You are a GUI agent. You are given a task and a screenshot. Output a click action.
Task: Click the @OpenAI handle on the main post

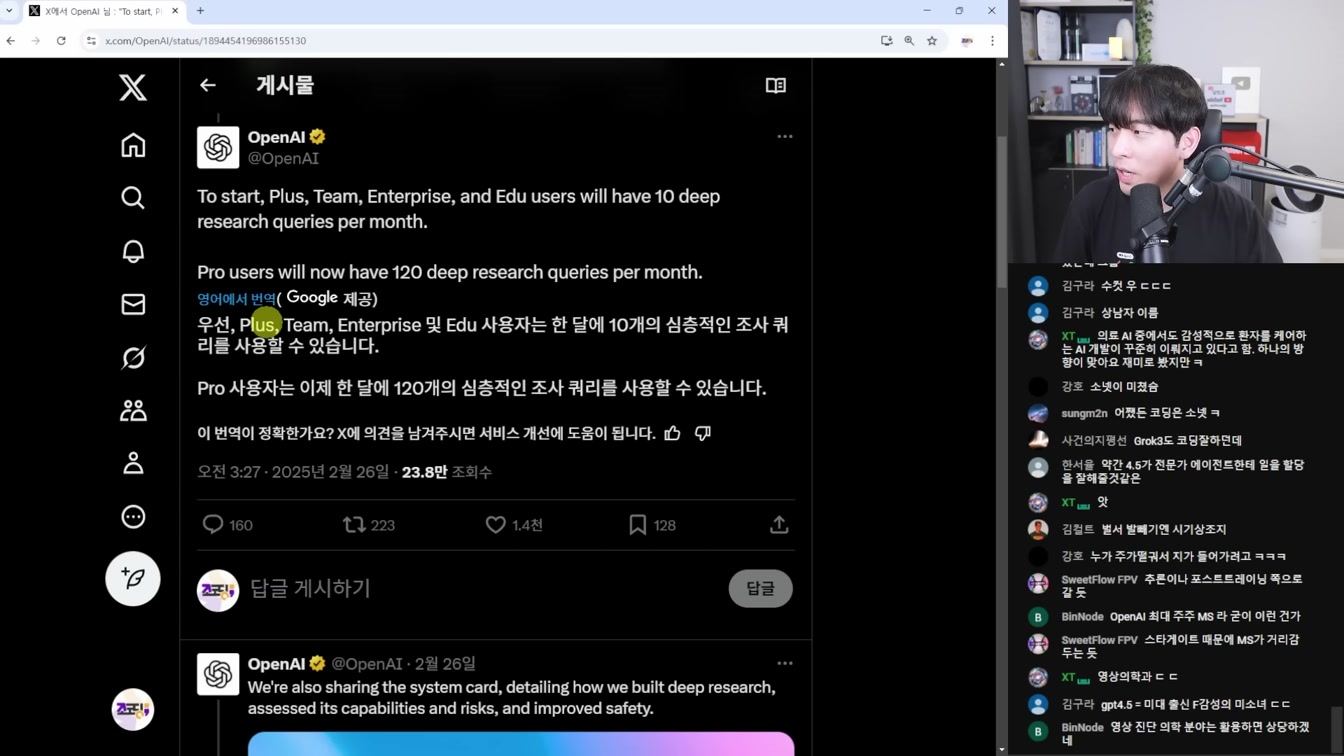click(x=283, y=159)
